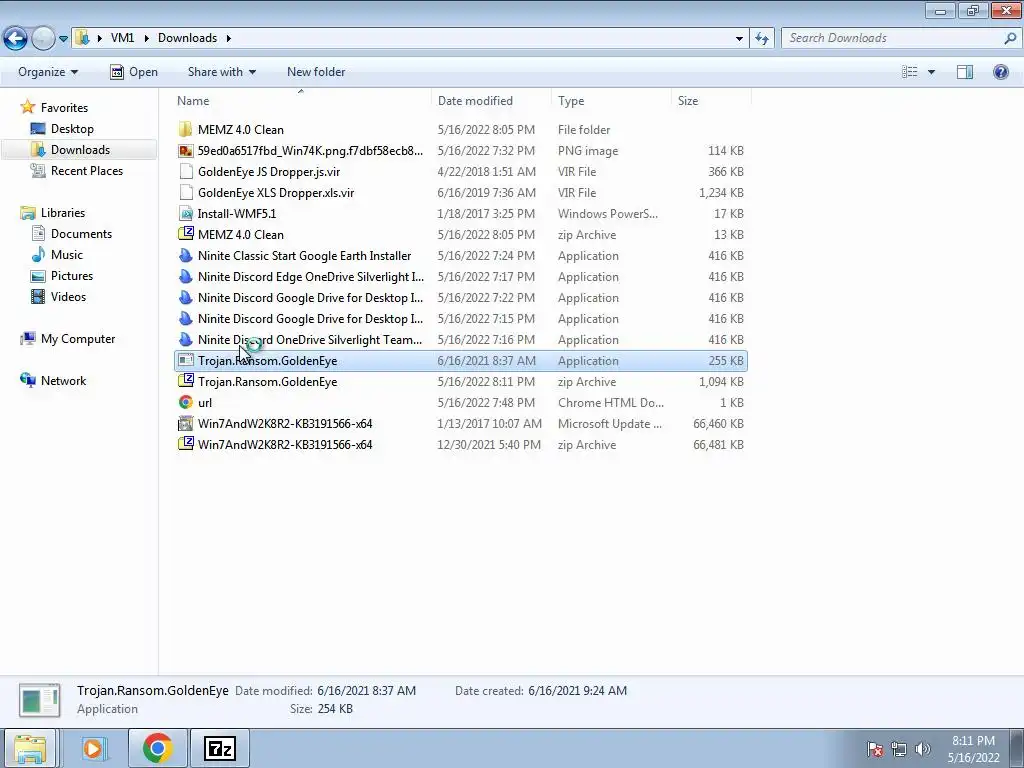Viewport: 1024px width, 768px height.
Task: Select MEMZ 4.0 Clean zip archive icon
Action: point(185,234)
